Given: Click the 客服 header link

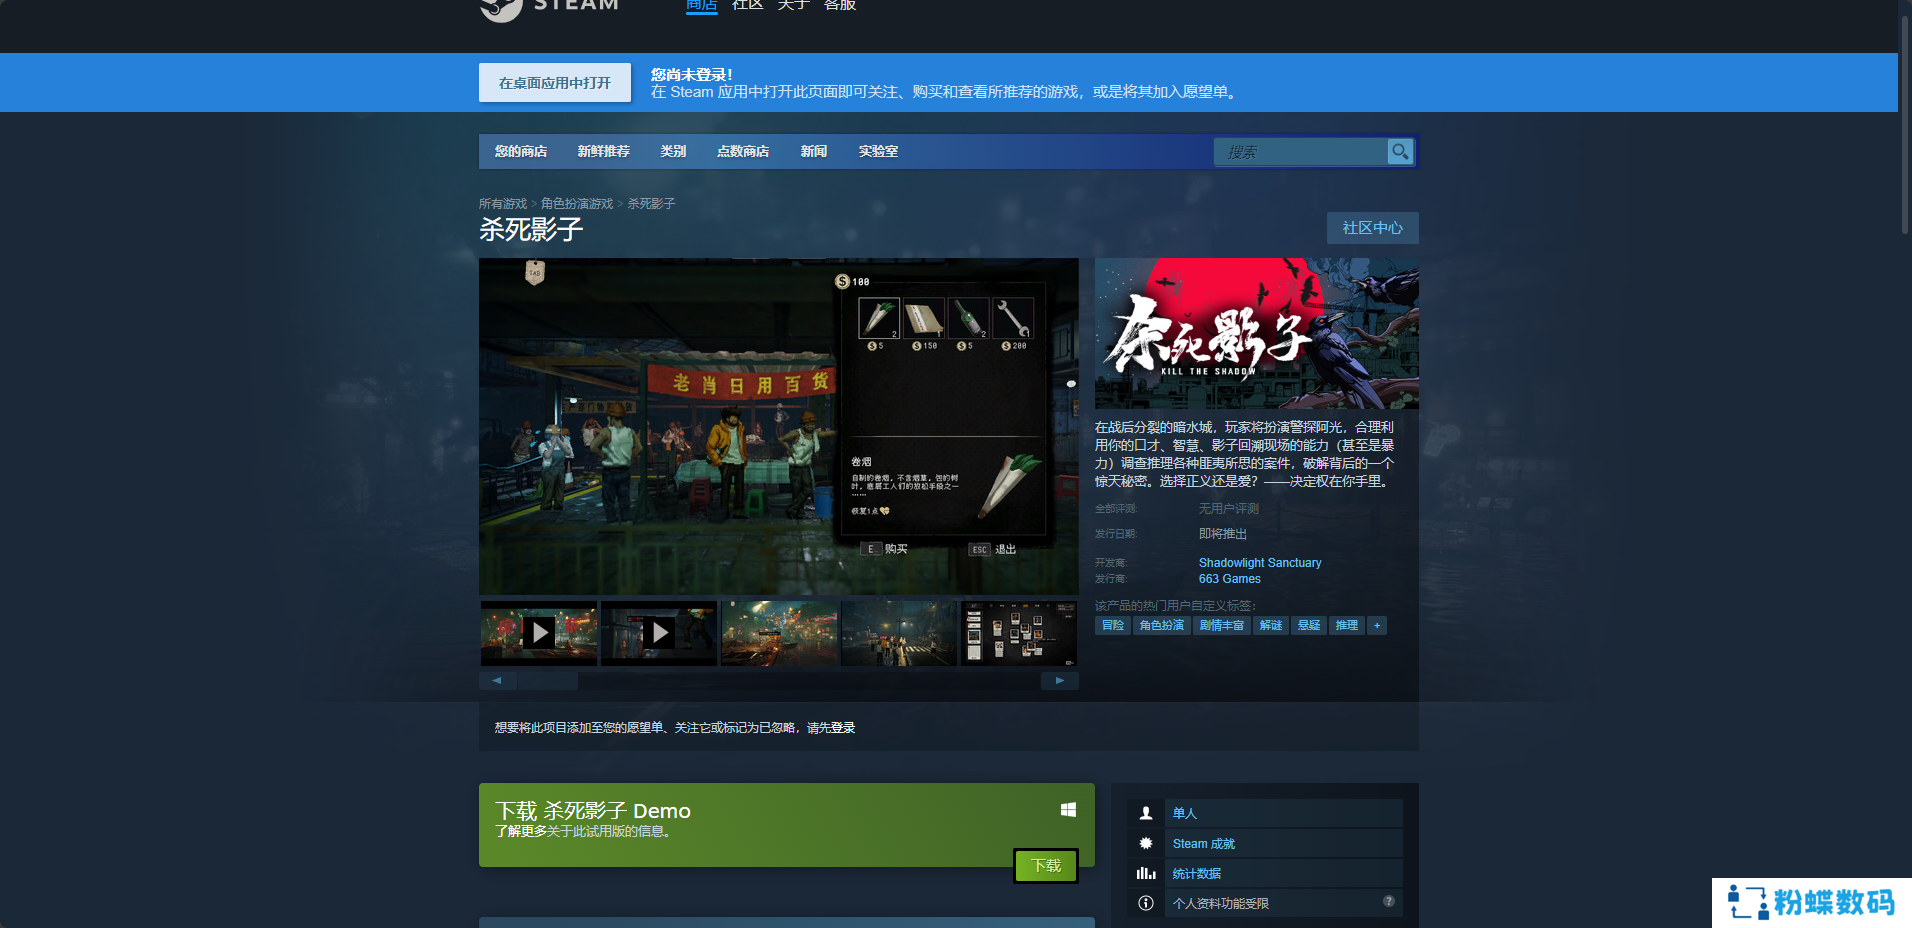Looking at the screenshot, I should tap(840, 5).
